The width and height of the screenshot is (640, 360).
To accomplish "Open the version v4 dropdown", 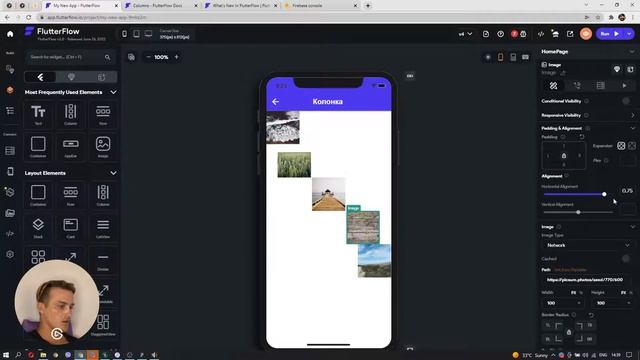I will (x=465, y=34).
